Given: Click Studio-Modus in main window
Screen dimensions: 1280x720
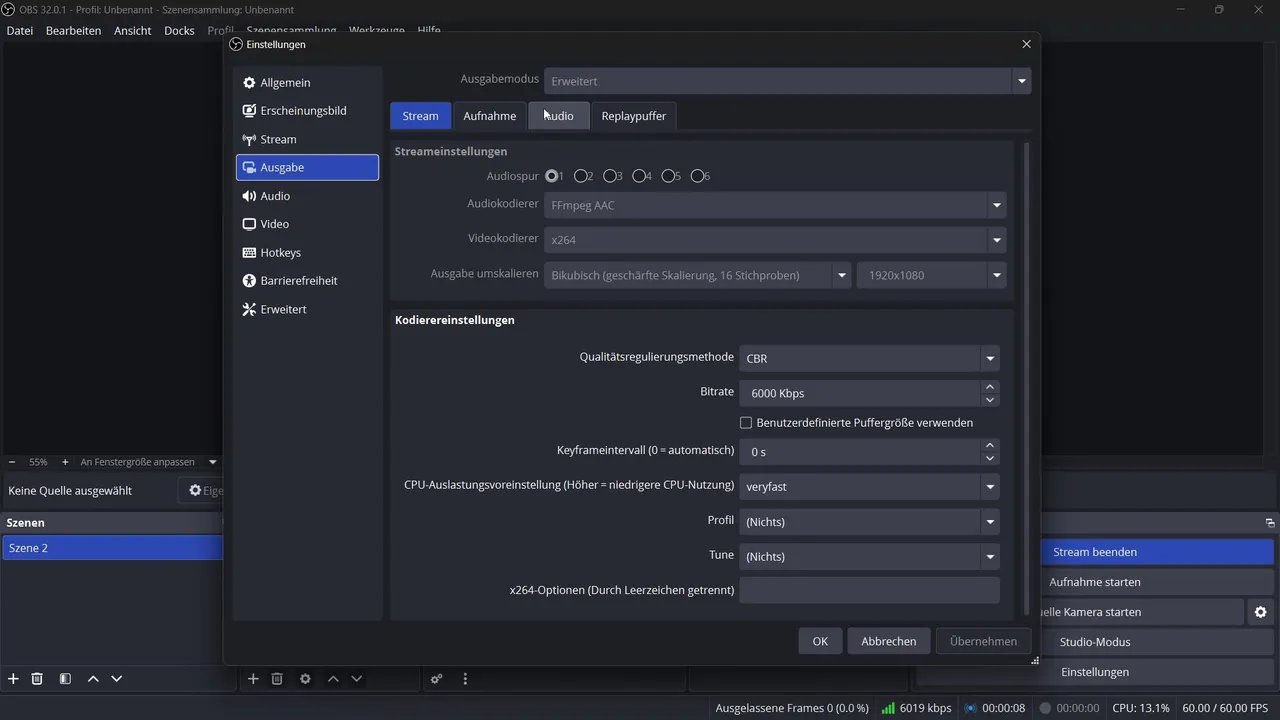Looking at the screenshot, I should coord(1095,642).
